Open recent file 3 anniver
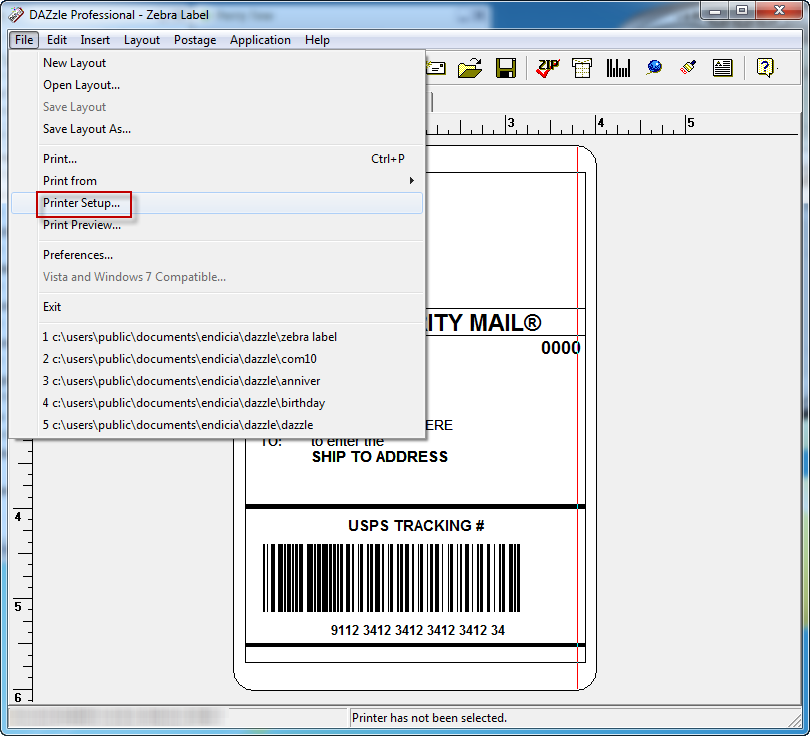The width and height of the screenshot is (810, 736). pyautogui.click(x=217, y=381)
